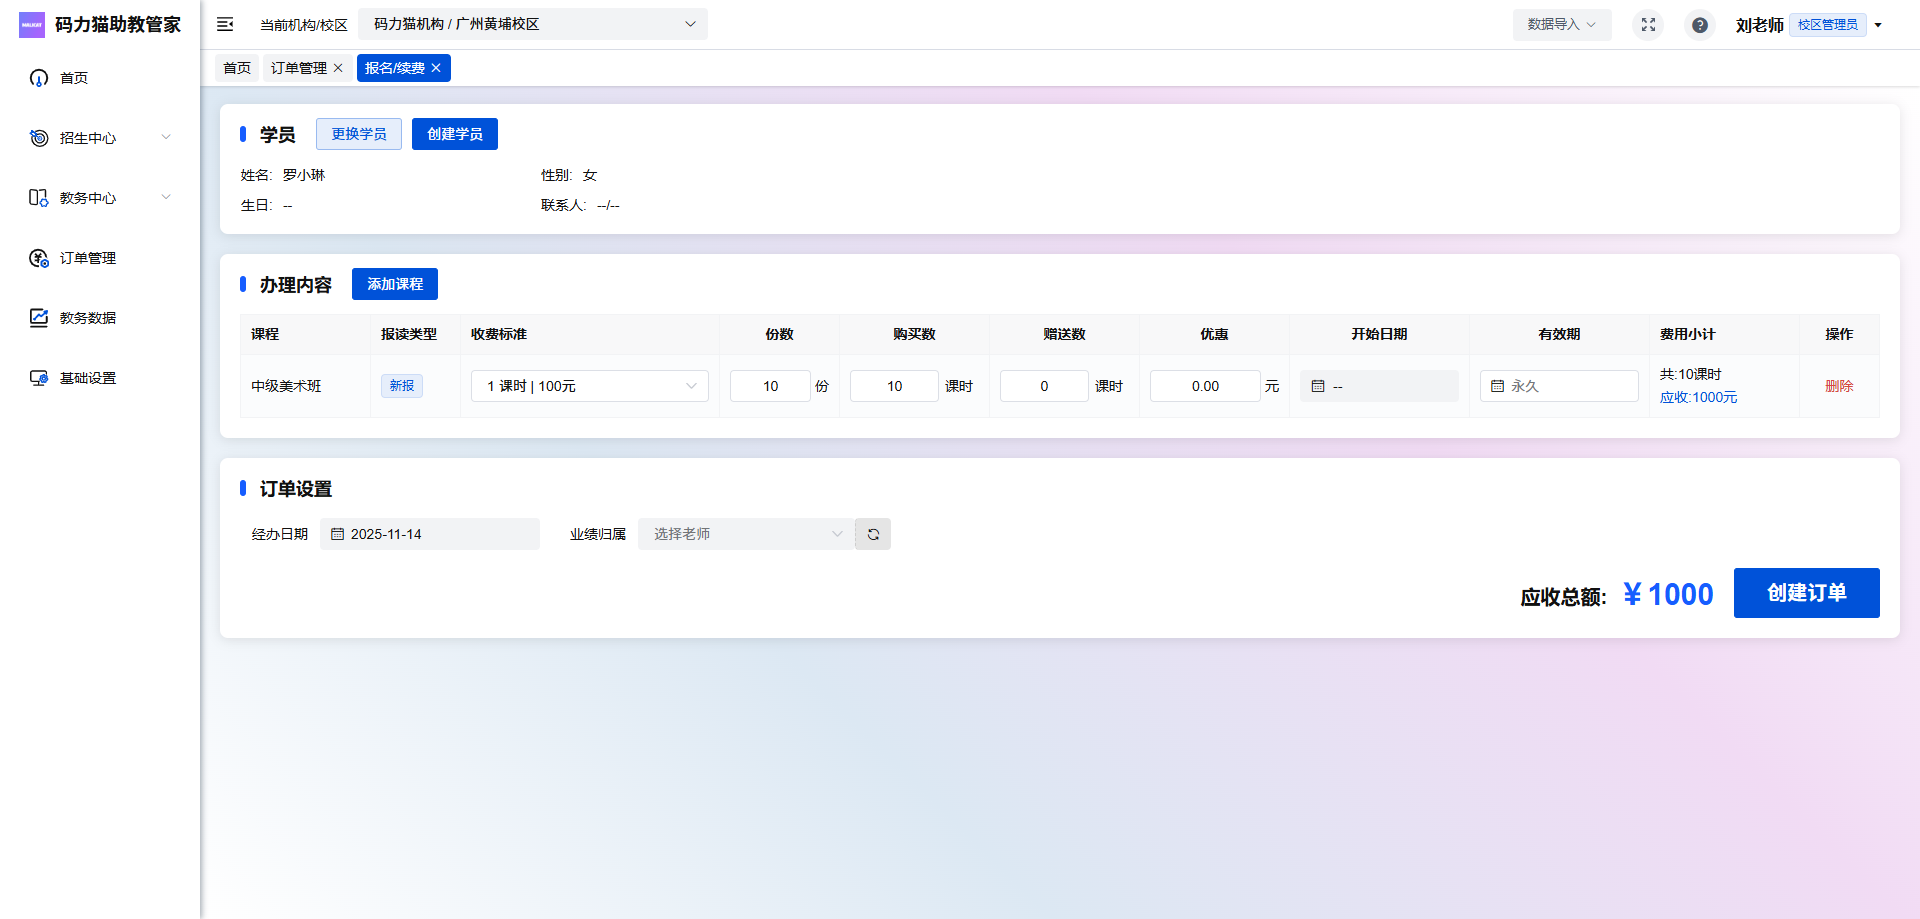Image resolution: width=1920 pixels, height=919 pixels.
Task: Click the 基础设置 icon in sidebar
Action: coord(39,378)
